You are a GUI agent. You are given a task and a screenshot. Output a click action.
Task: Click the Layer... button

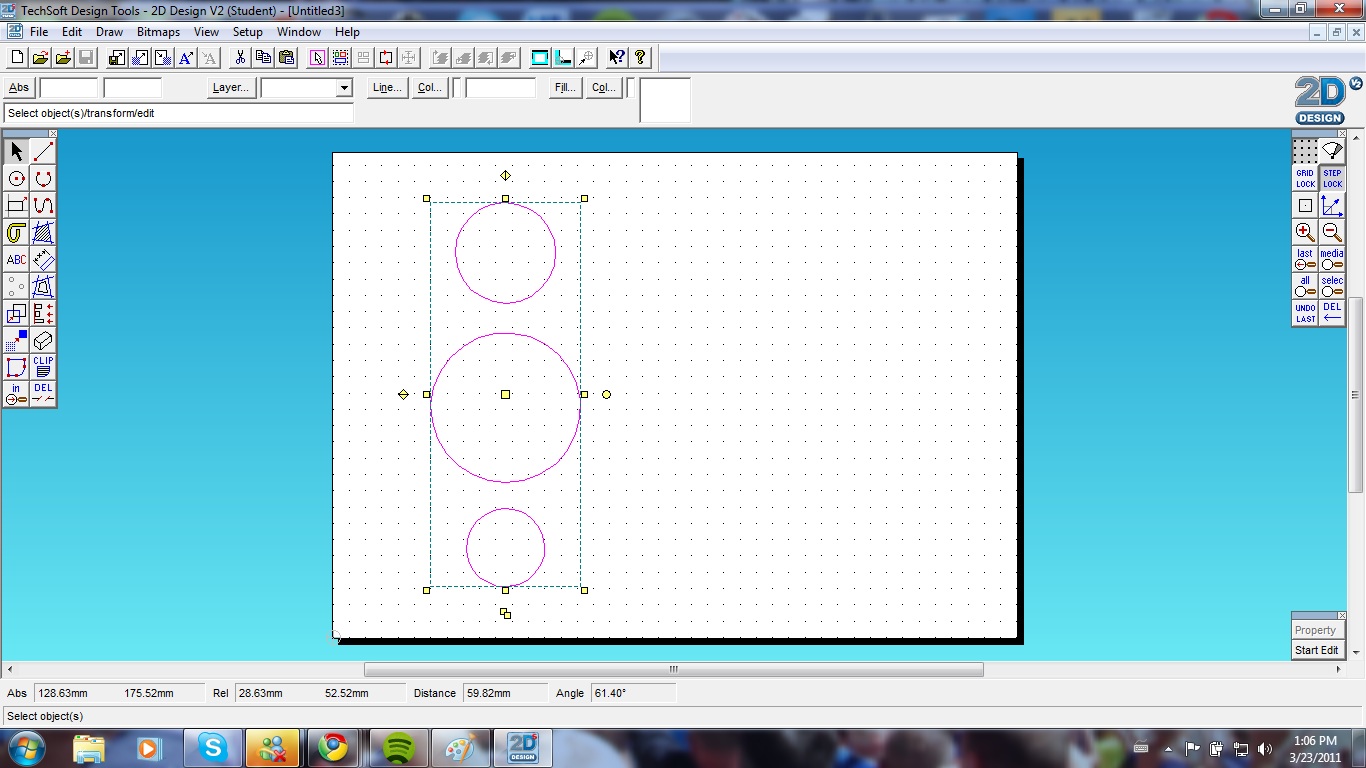click(230, 88)
